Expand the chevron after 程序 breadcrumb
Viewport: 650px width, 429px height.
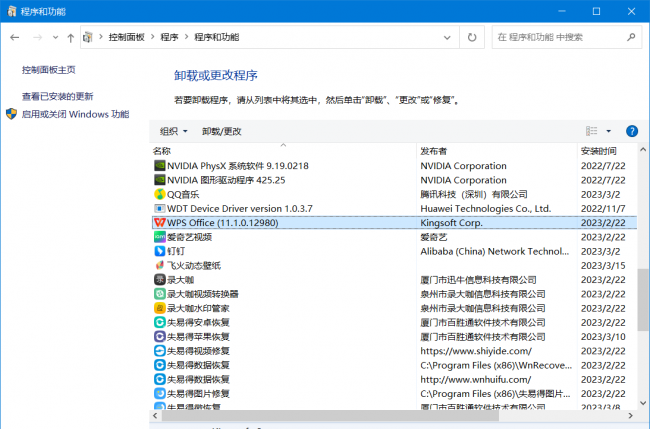point(186,37)
